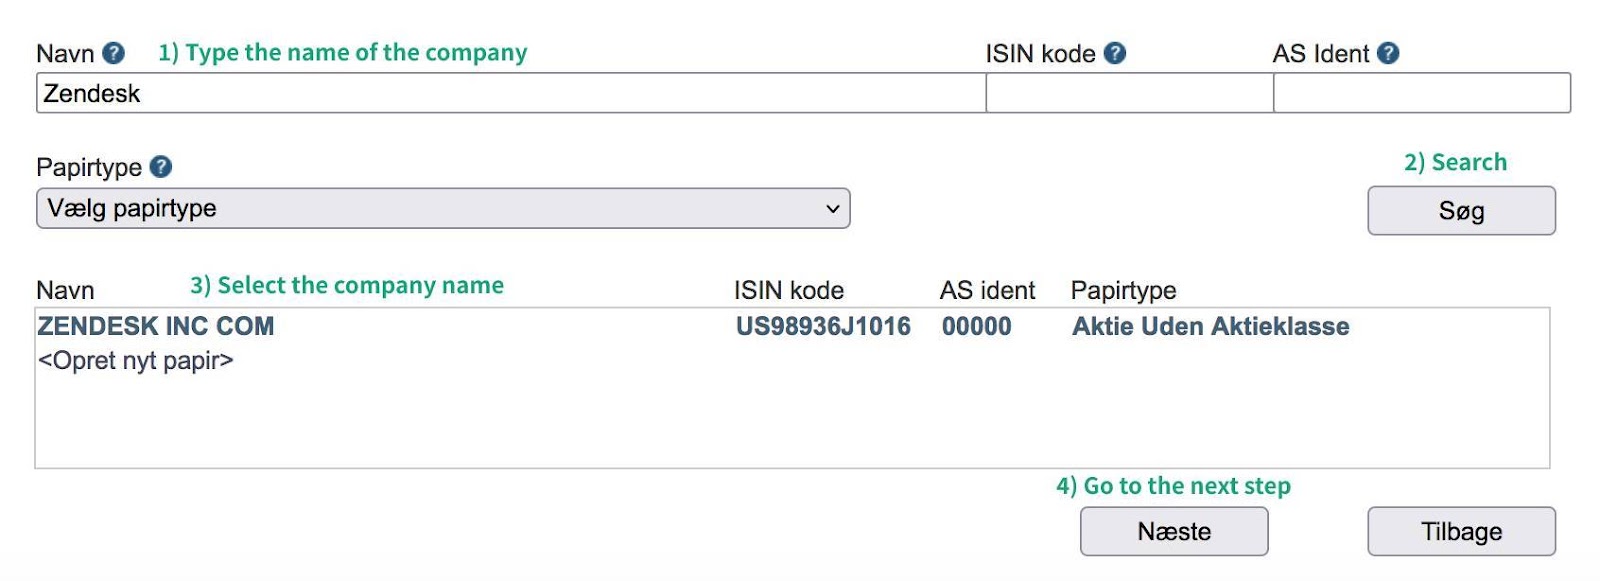The width and height of the screenshot is (1600, 581).
Task: Click the AS ident results column header
Action: tap(987, 290)
